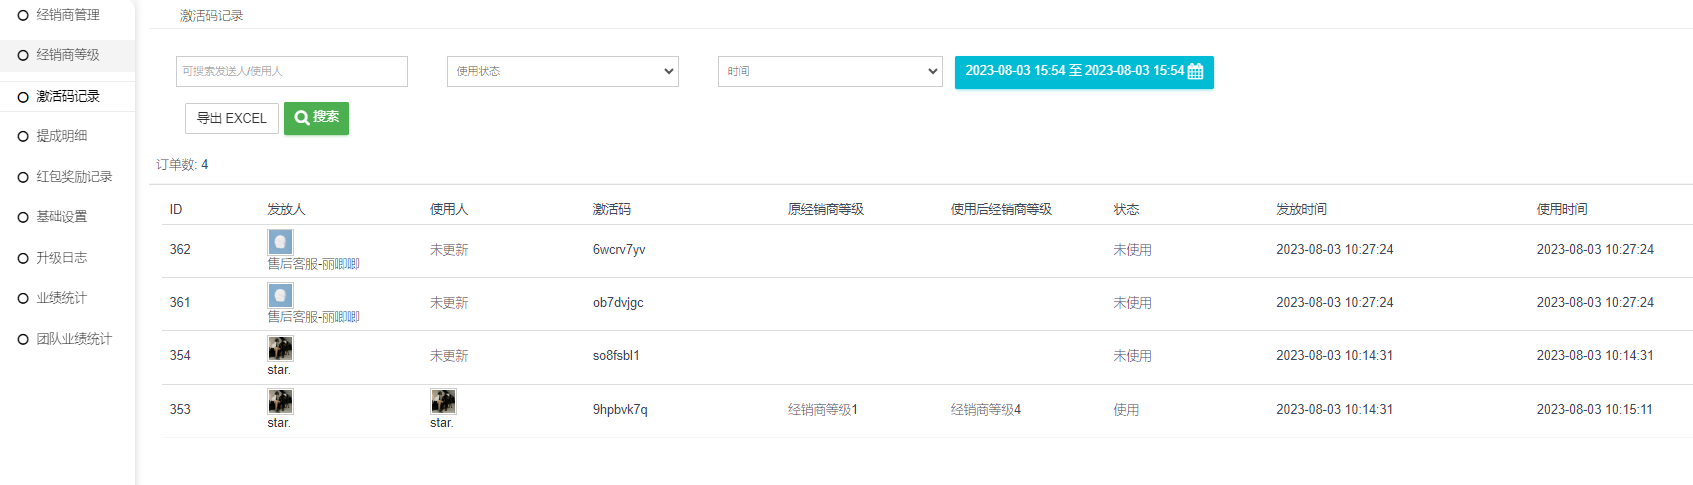This screenshot has width=1693, height=485.
Task: Open the 使用状态 dropdown
Action: (x=562, y=71)
